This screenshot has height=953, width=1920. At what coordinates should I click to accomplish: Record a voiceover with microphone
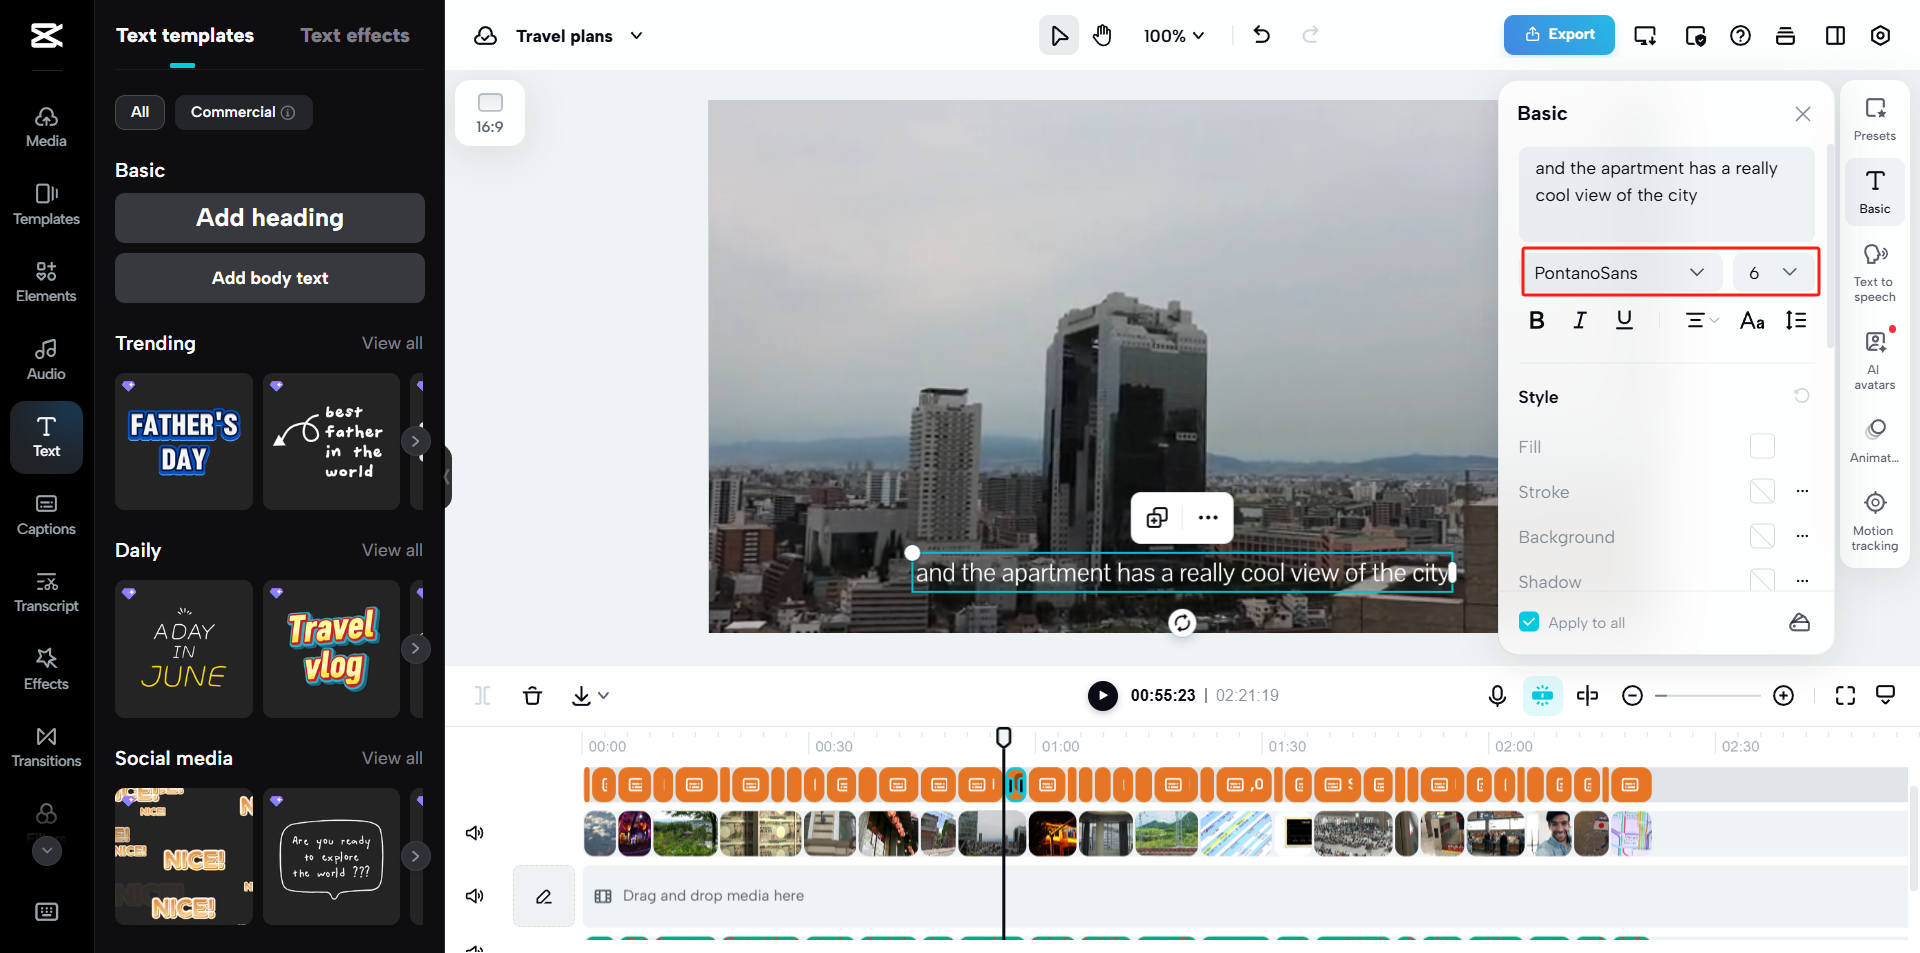(x=1497, y=696)
